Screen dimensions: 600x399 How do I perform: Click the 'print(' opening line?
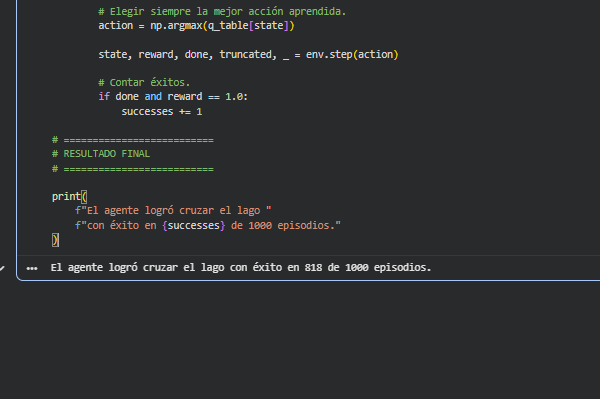(x=70, y=197)
